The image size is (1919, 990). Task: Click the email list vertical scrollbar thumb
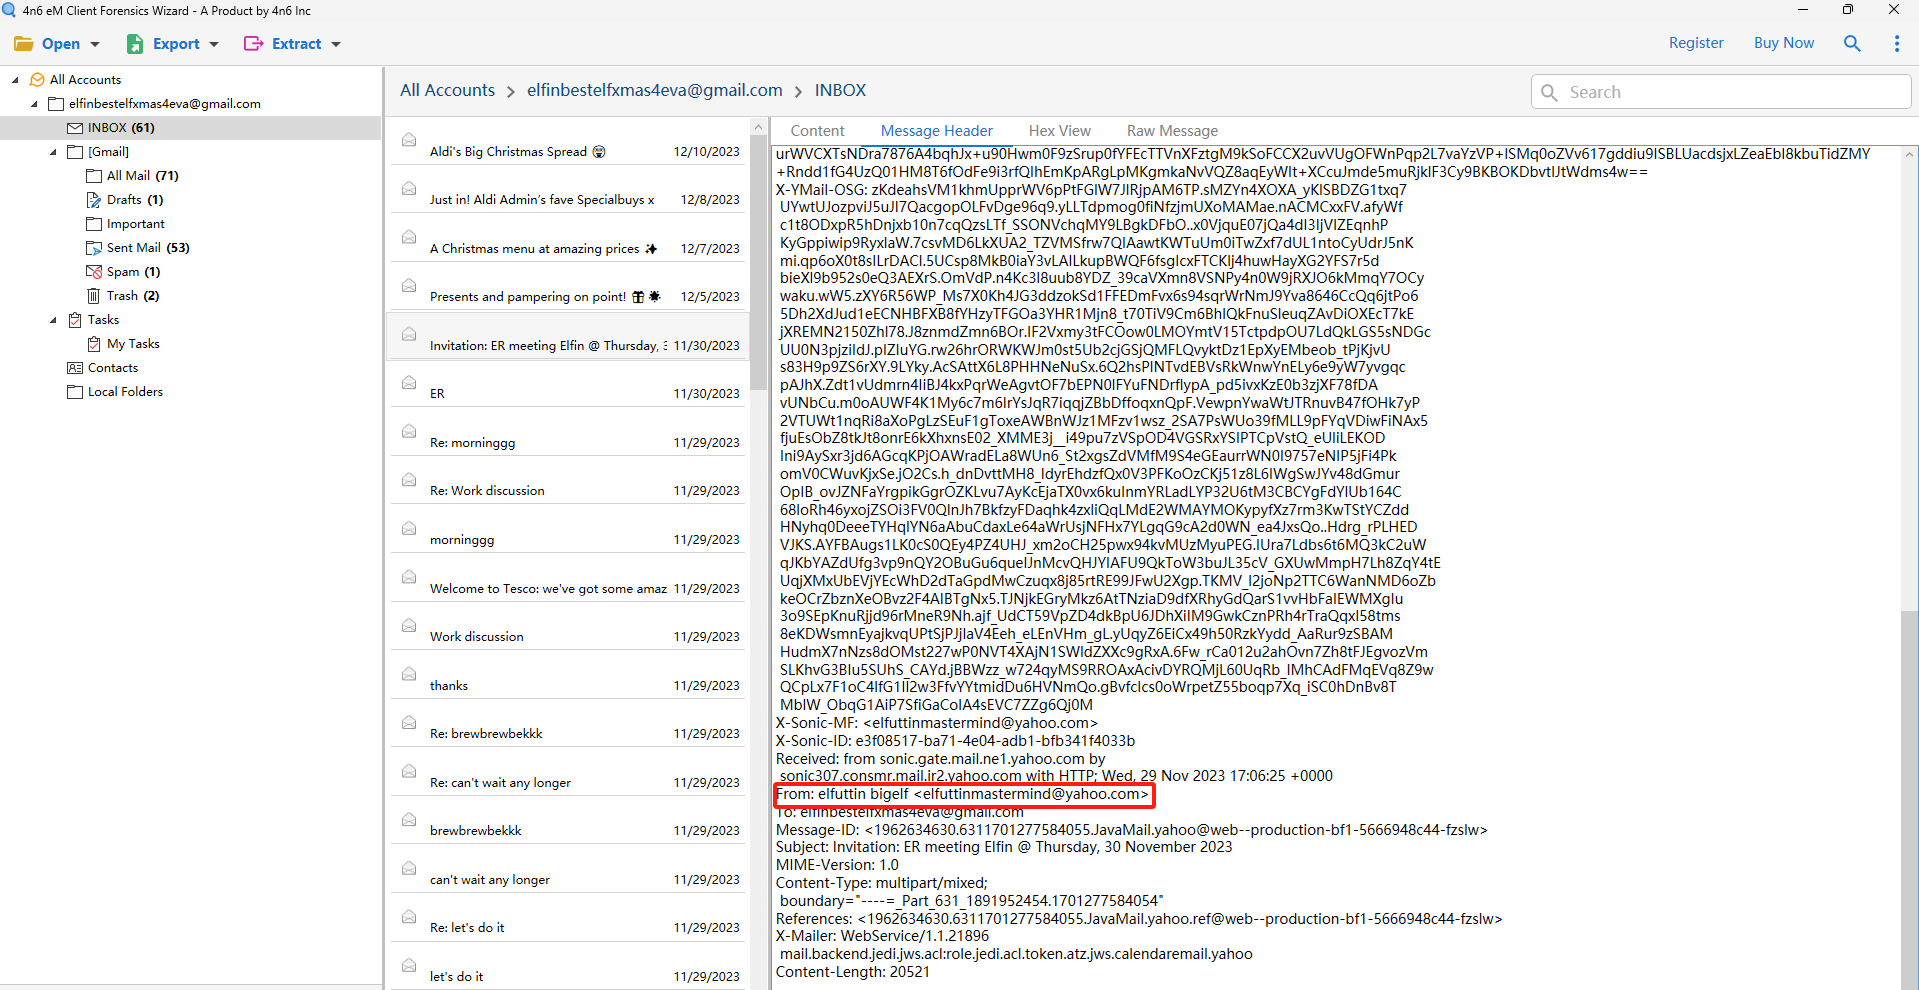tap(758, 262)
